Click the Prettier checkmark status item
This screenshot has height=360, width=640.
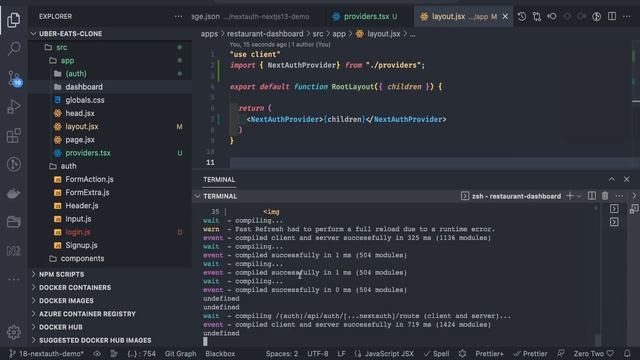tap(530, 353)
